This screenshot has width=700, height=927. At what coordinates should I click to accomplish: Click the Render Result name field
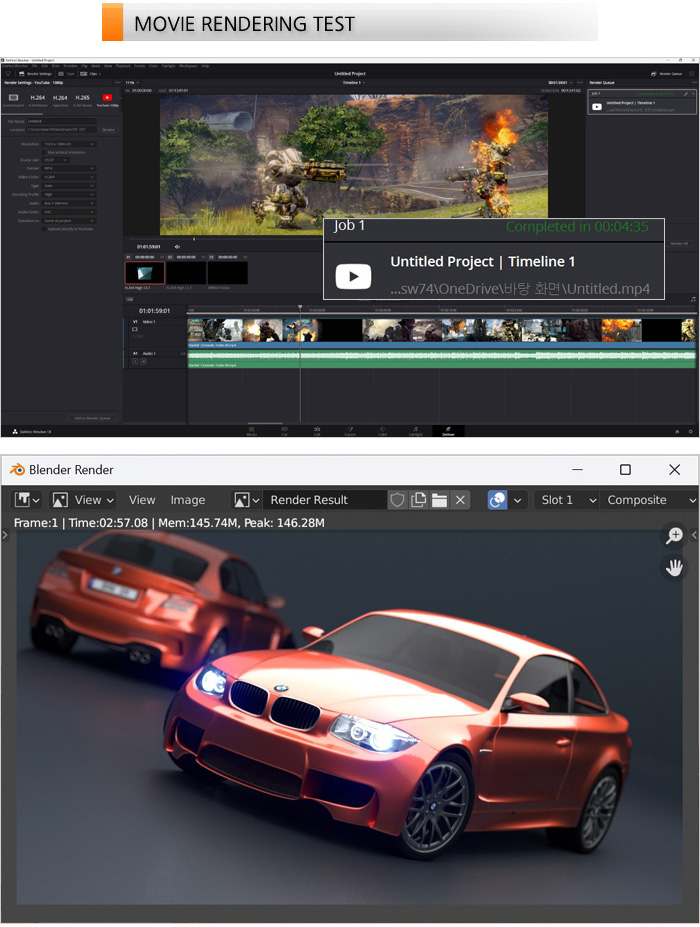pyautogui.click(x=324, y=500)
